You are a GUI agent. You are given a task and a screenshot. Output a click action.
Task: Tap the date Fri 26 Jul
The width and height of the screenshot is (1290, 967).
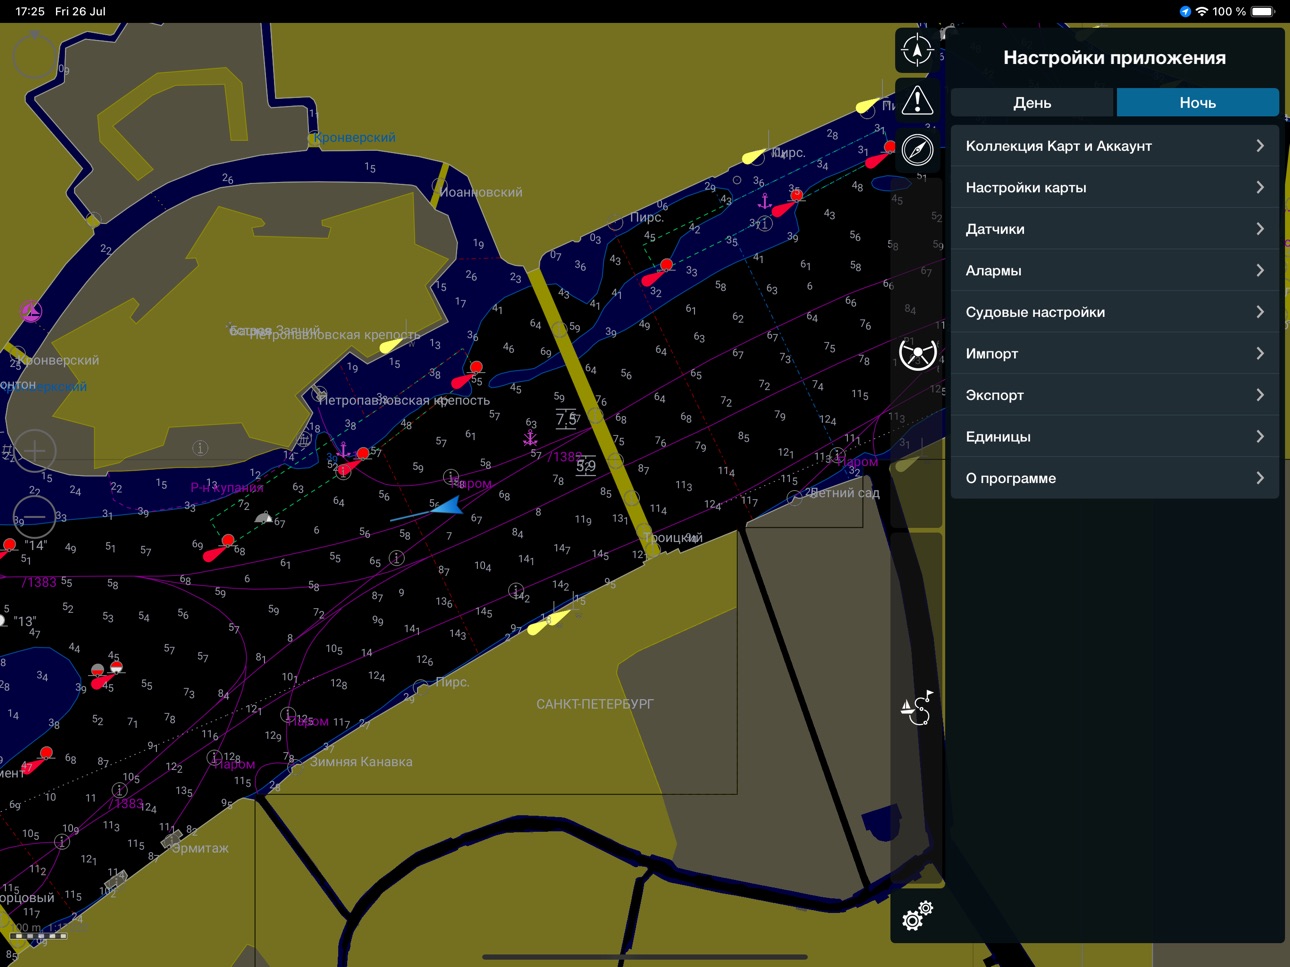click(80, 11)
